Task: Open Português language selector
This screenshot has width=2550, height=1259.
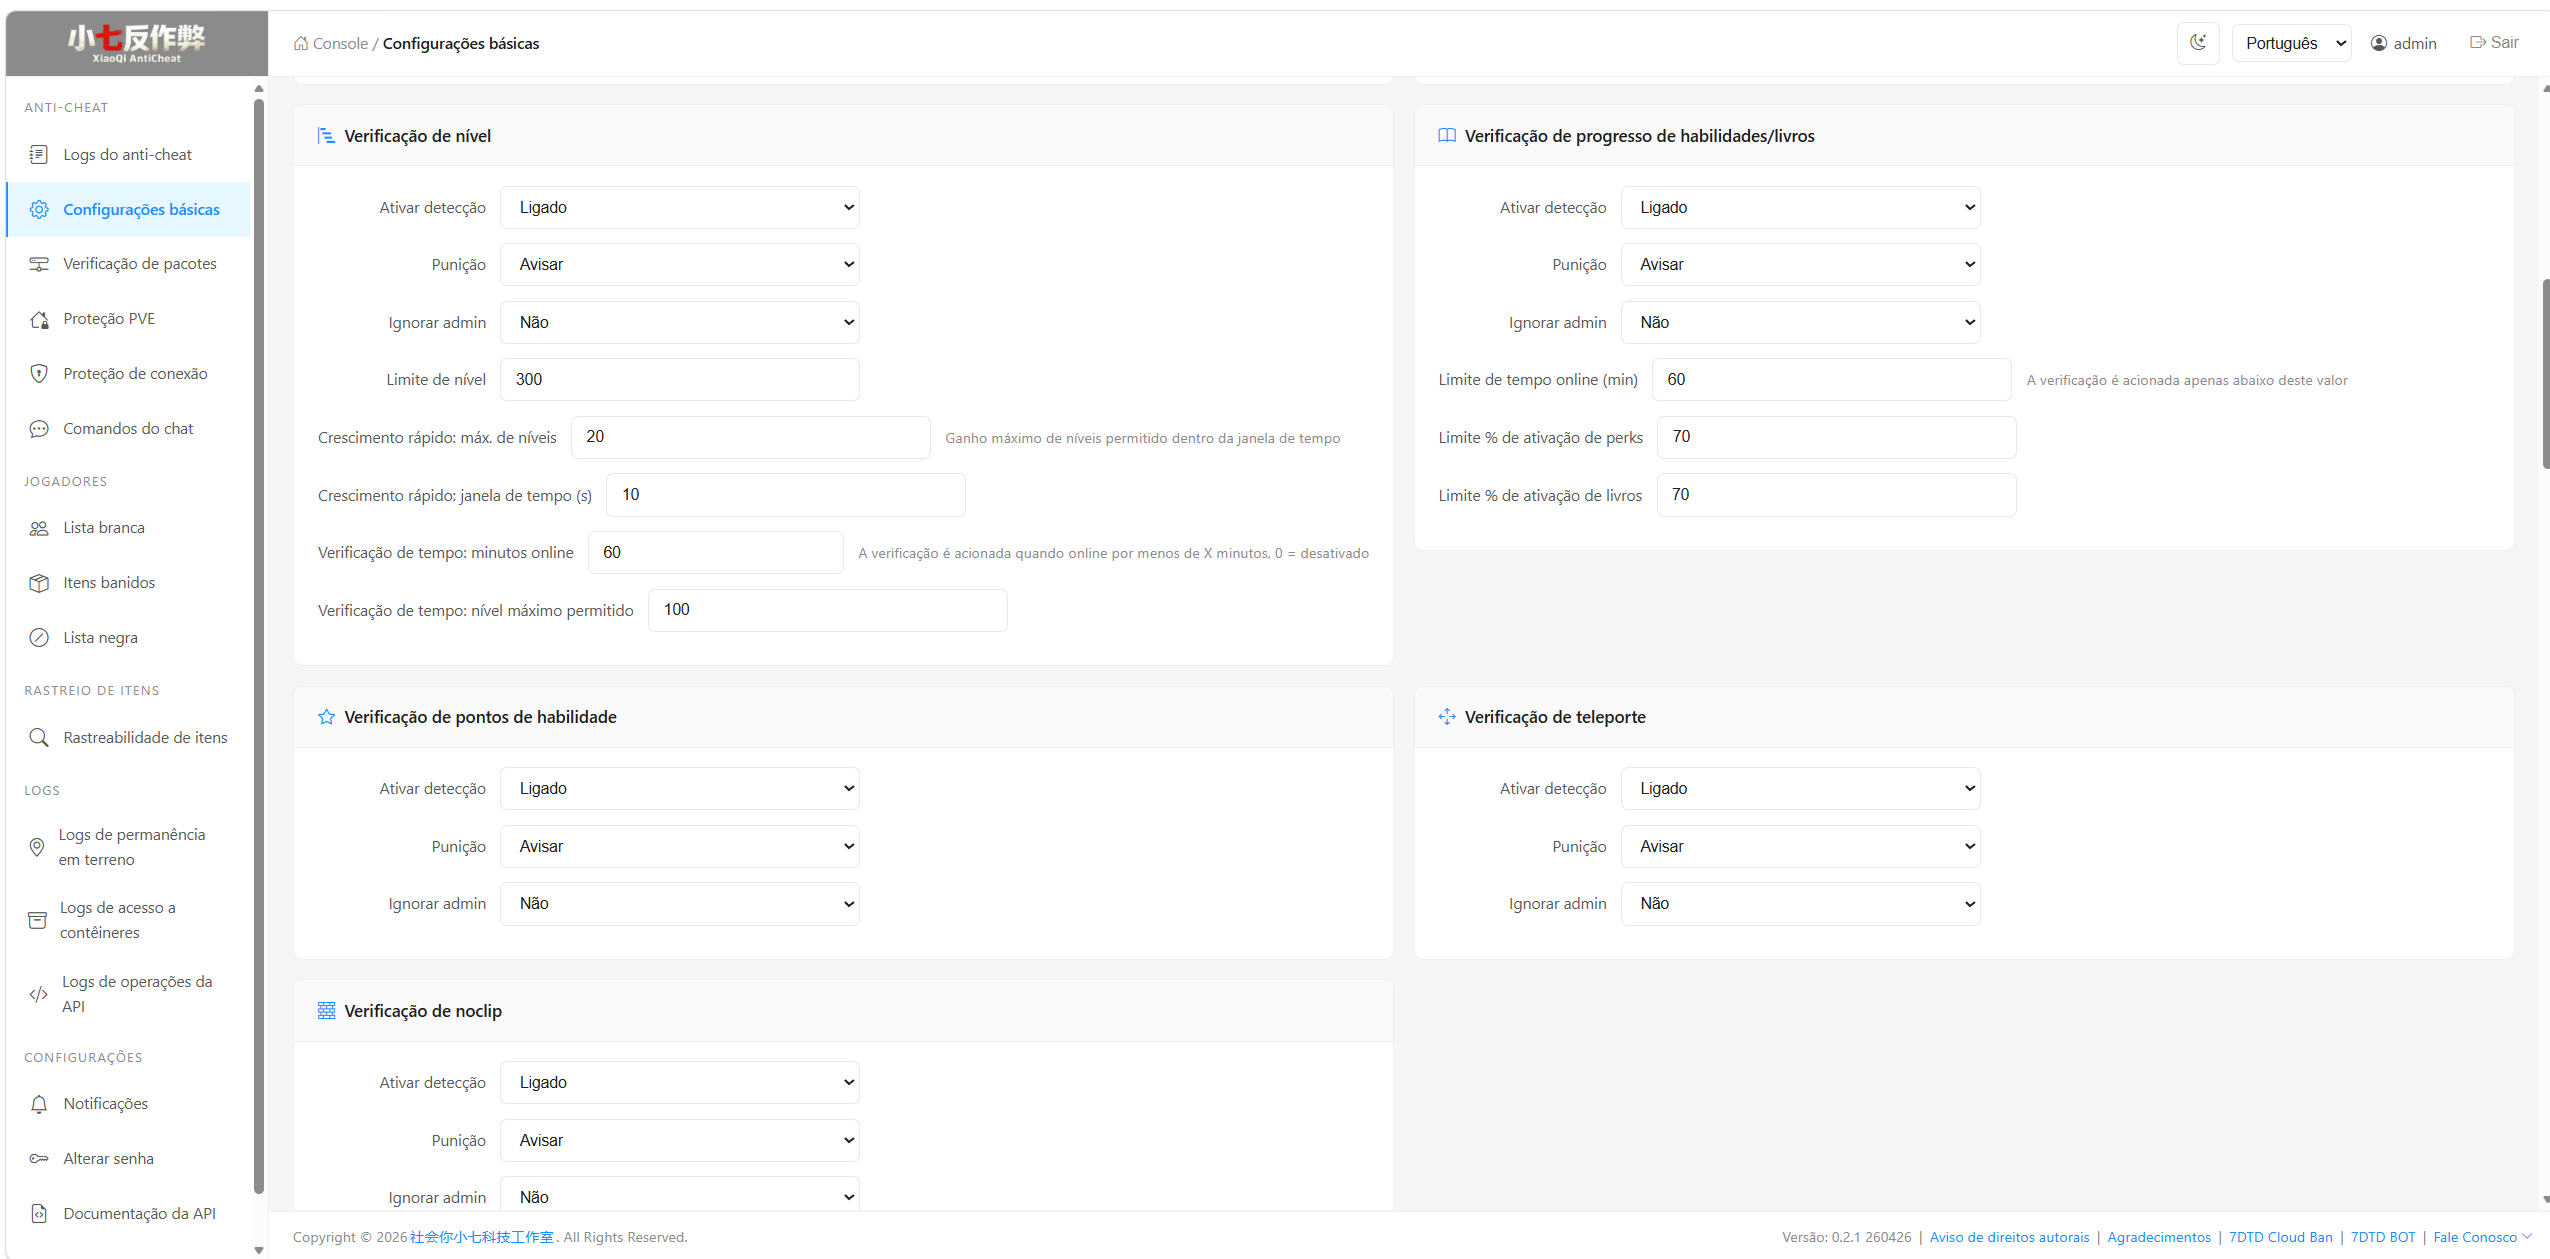Action: point(2290,43)
